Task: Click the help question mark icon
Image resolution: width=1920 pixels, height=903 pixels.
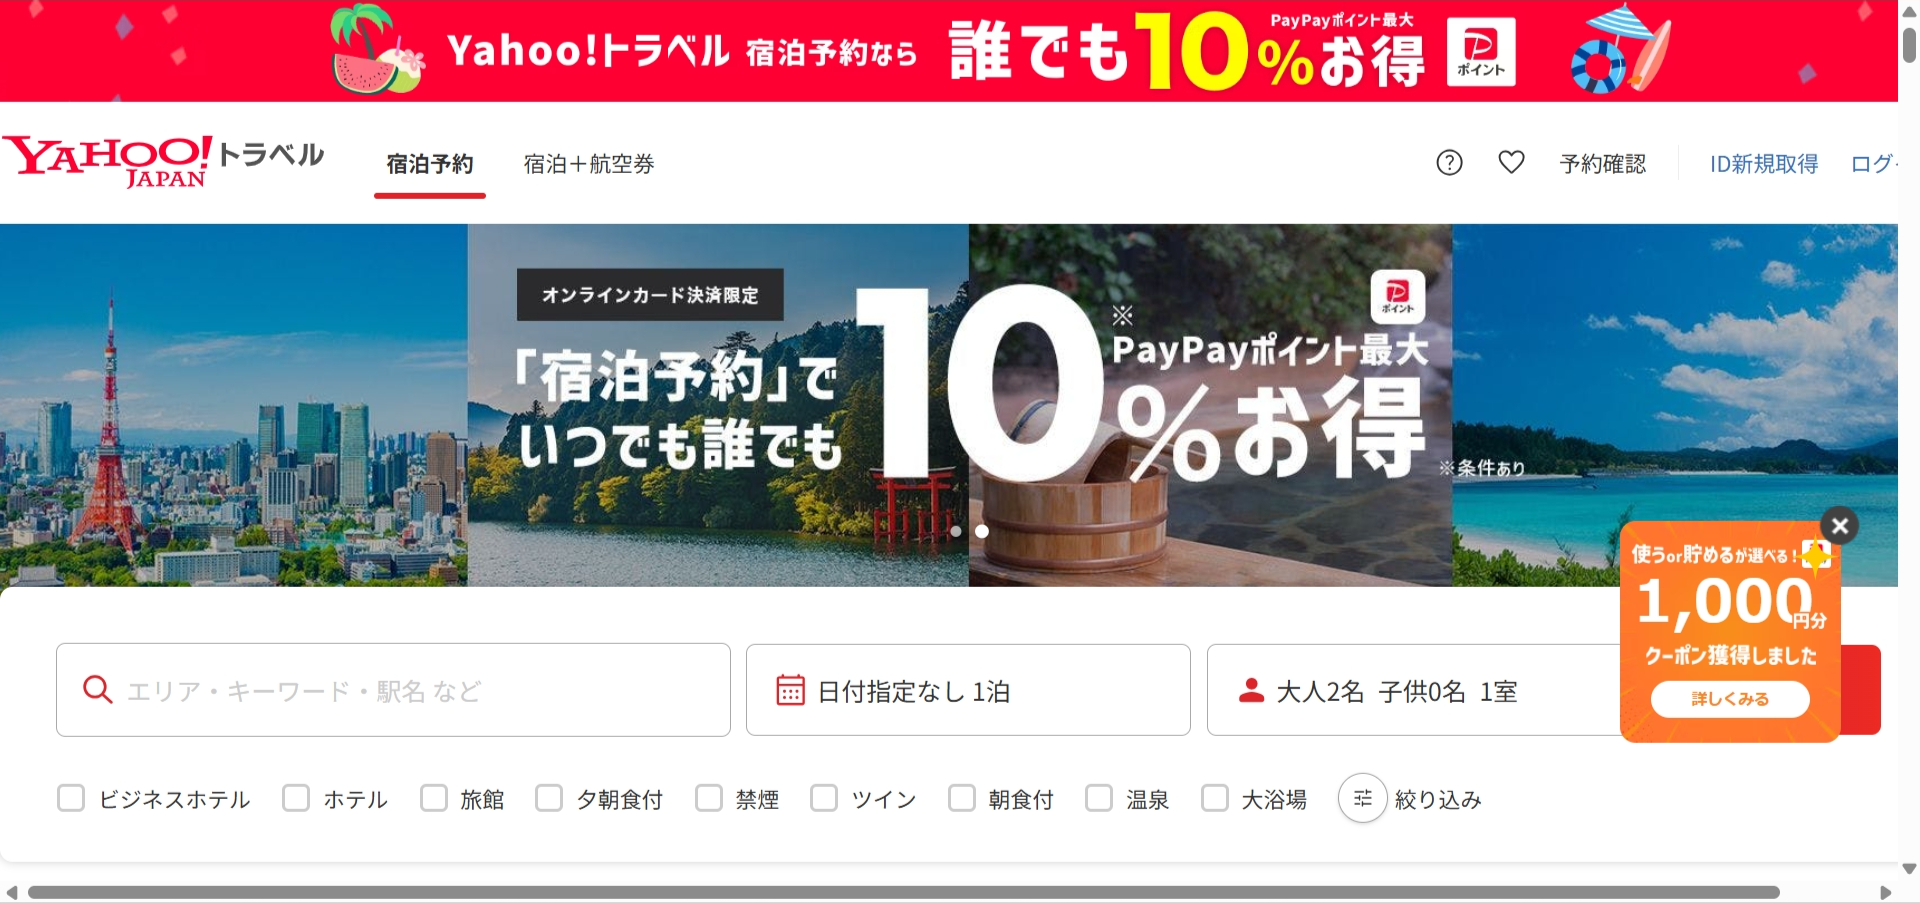Action: (x=1449, y=163)
